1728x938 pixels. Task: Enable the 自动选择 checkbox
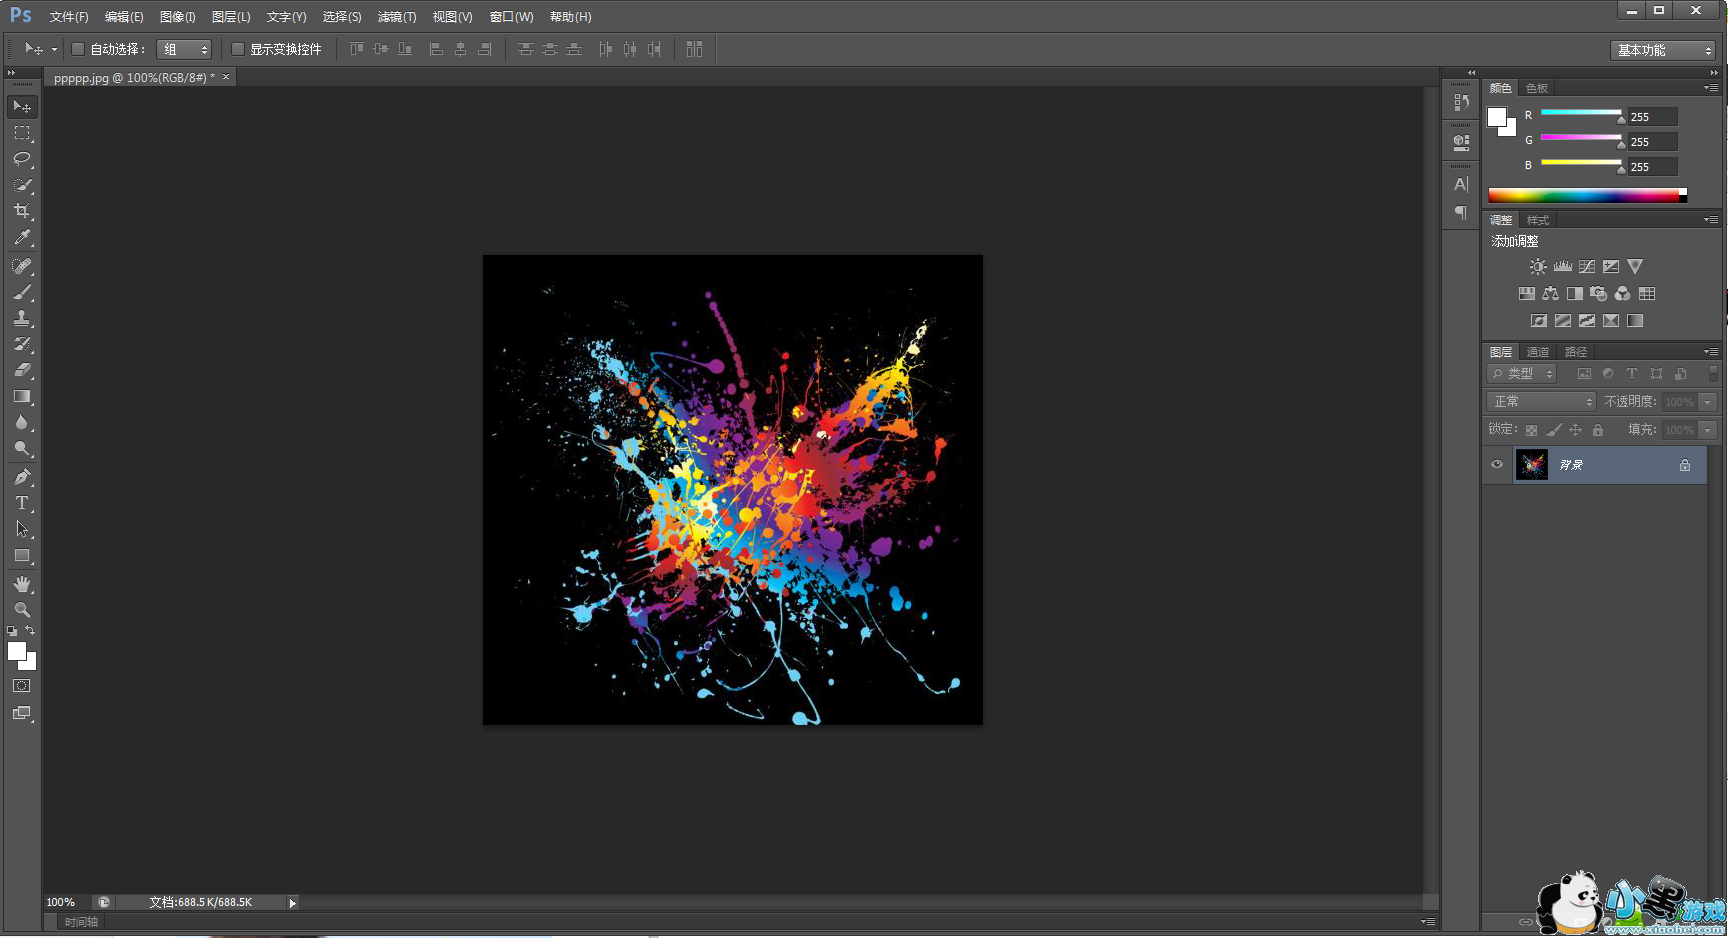tap(78, 49)
